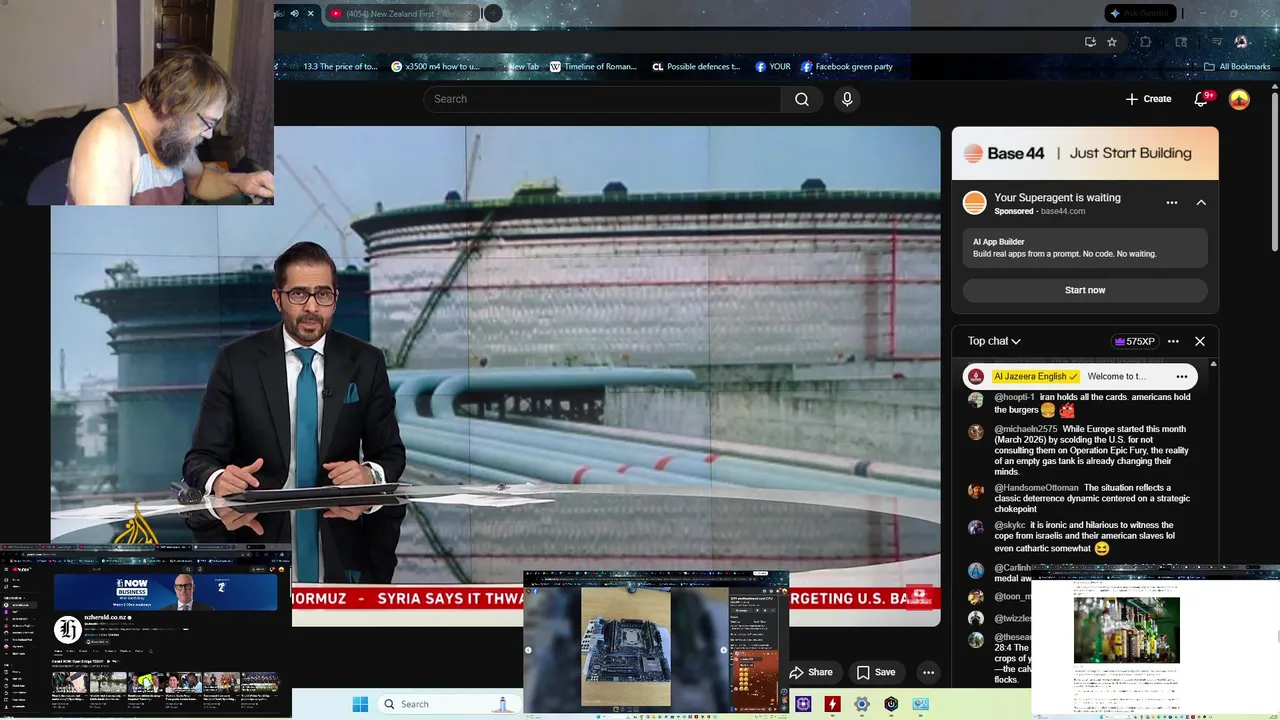The image size is (1280, 720).
Task: Open the dark hexagon taskbar app
Action: [x=891, y=704]
